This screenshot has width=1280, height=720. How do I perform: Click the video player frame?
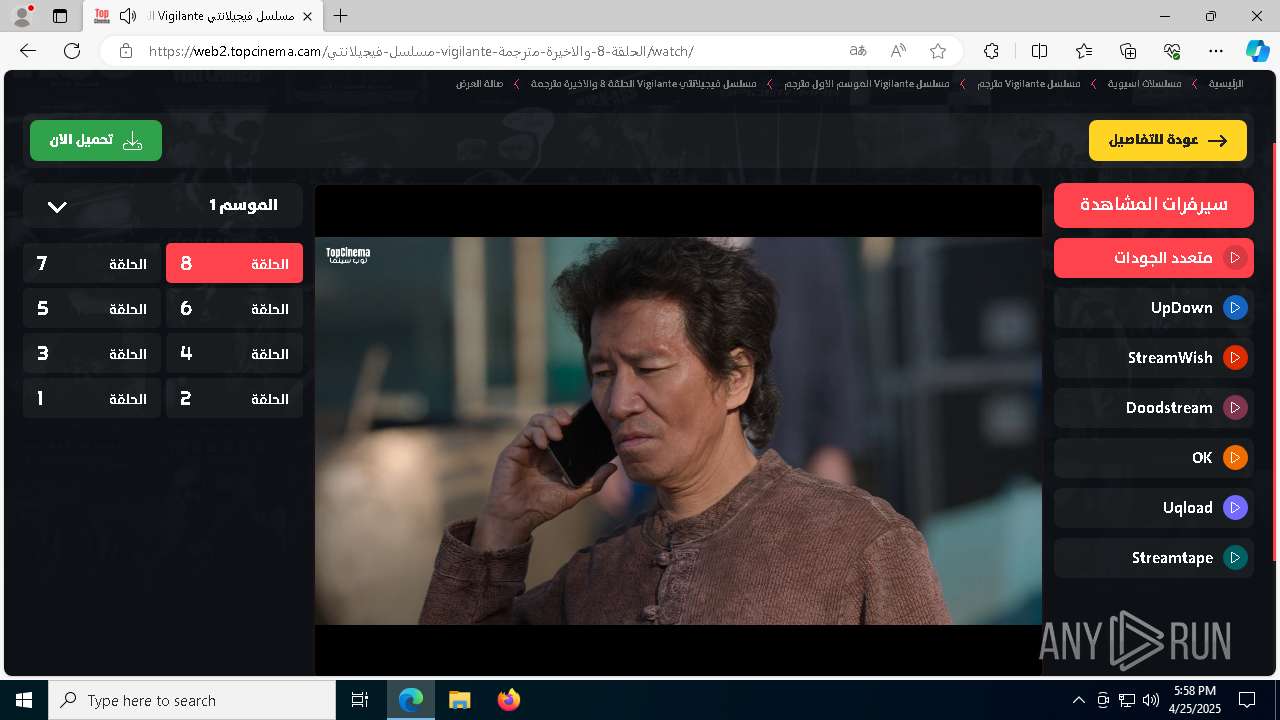[x=678, y=430]
